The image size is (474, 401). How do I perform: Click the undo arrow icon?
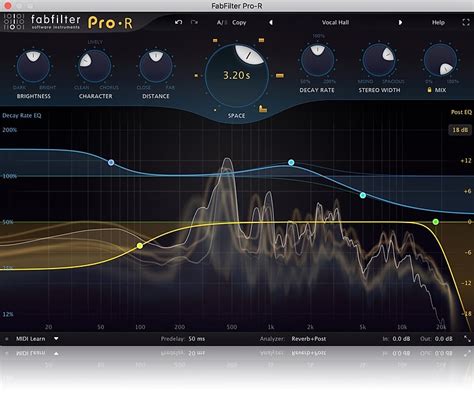[179, 22]
